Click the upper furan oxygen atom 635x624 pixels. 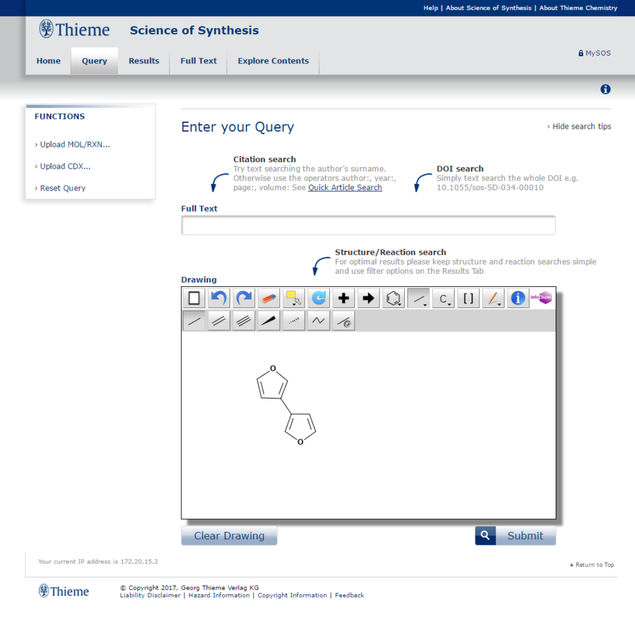pyautogui.click(x=273, y=368)
